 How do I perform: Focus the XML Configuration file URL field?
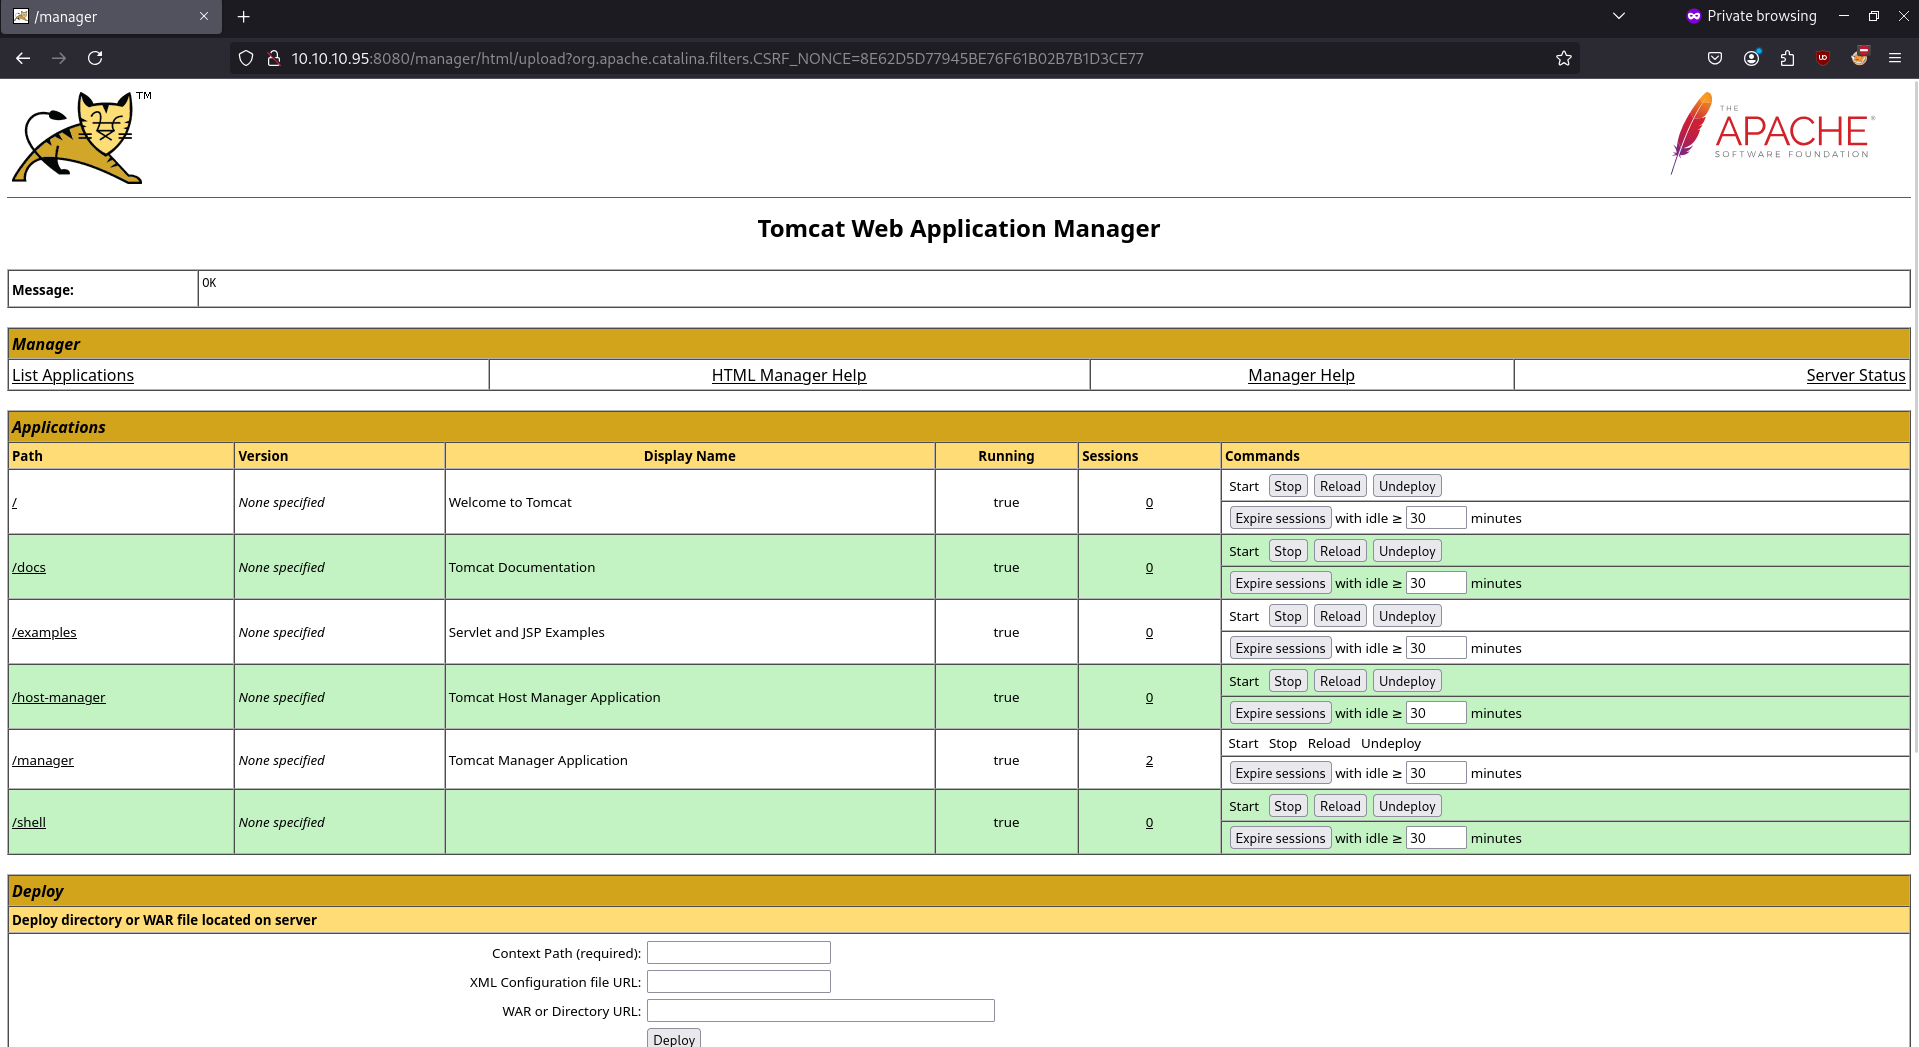point(739,982)
